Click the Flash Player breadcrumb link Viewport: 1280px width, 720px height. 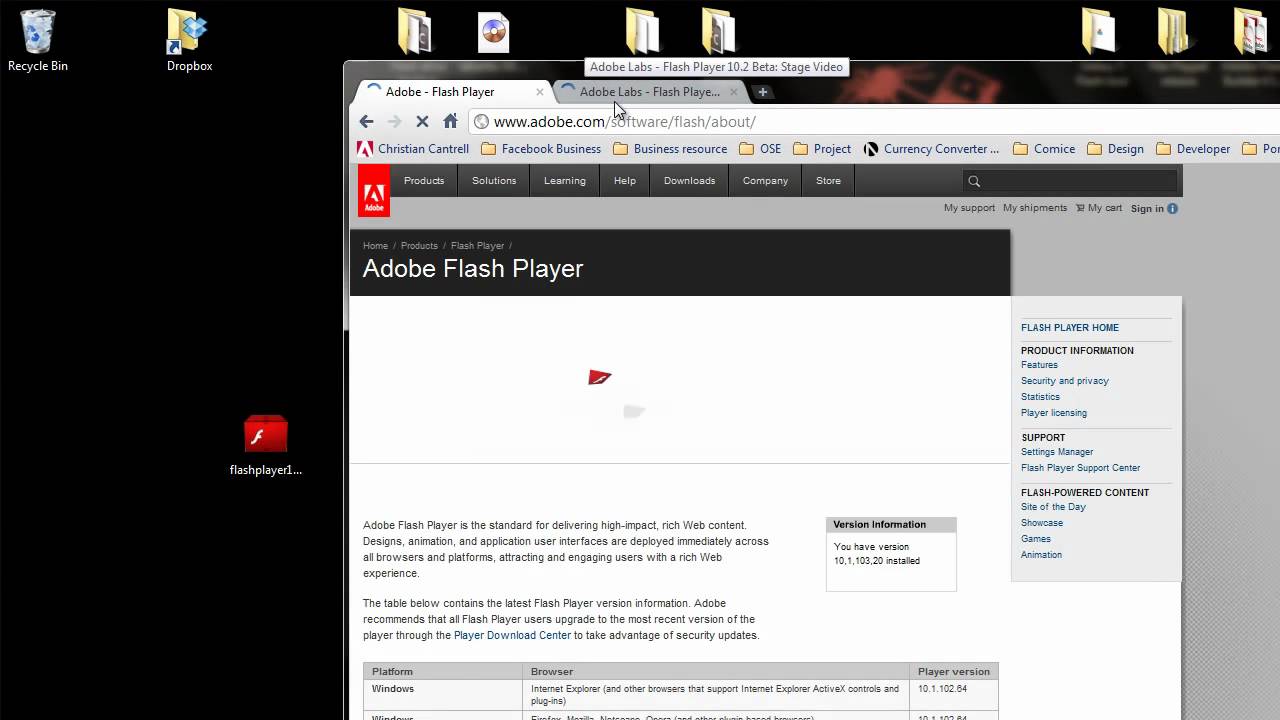pos(477,246)
